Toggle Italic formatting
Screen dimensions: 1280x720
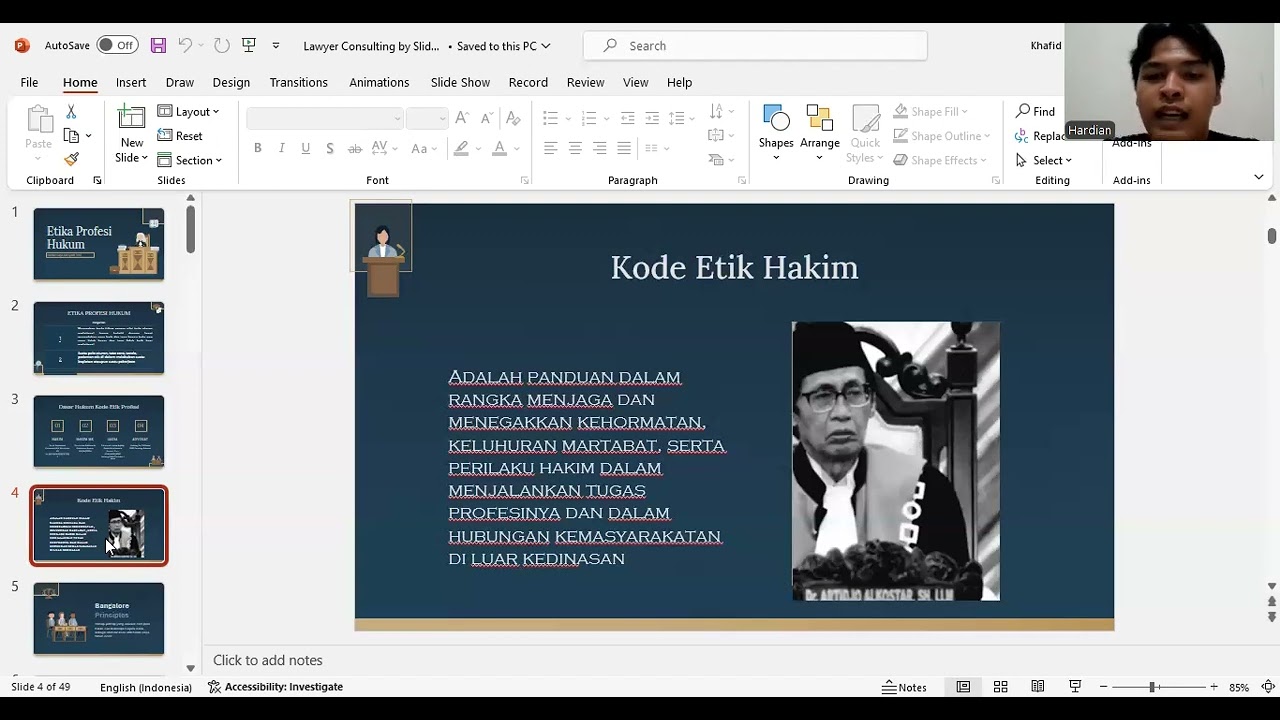[x=281, y=148]
